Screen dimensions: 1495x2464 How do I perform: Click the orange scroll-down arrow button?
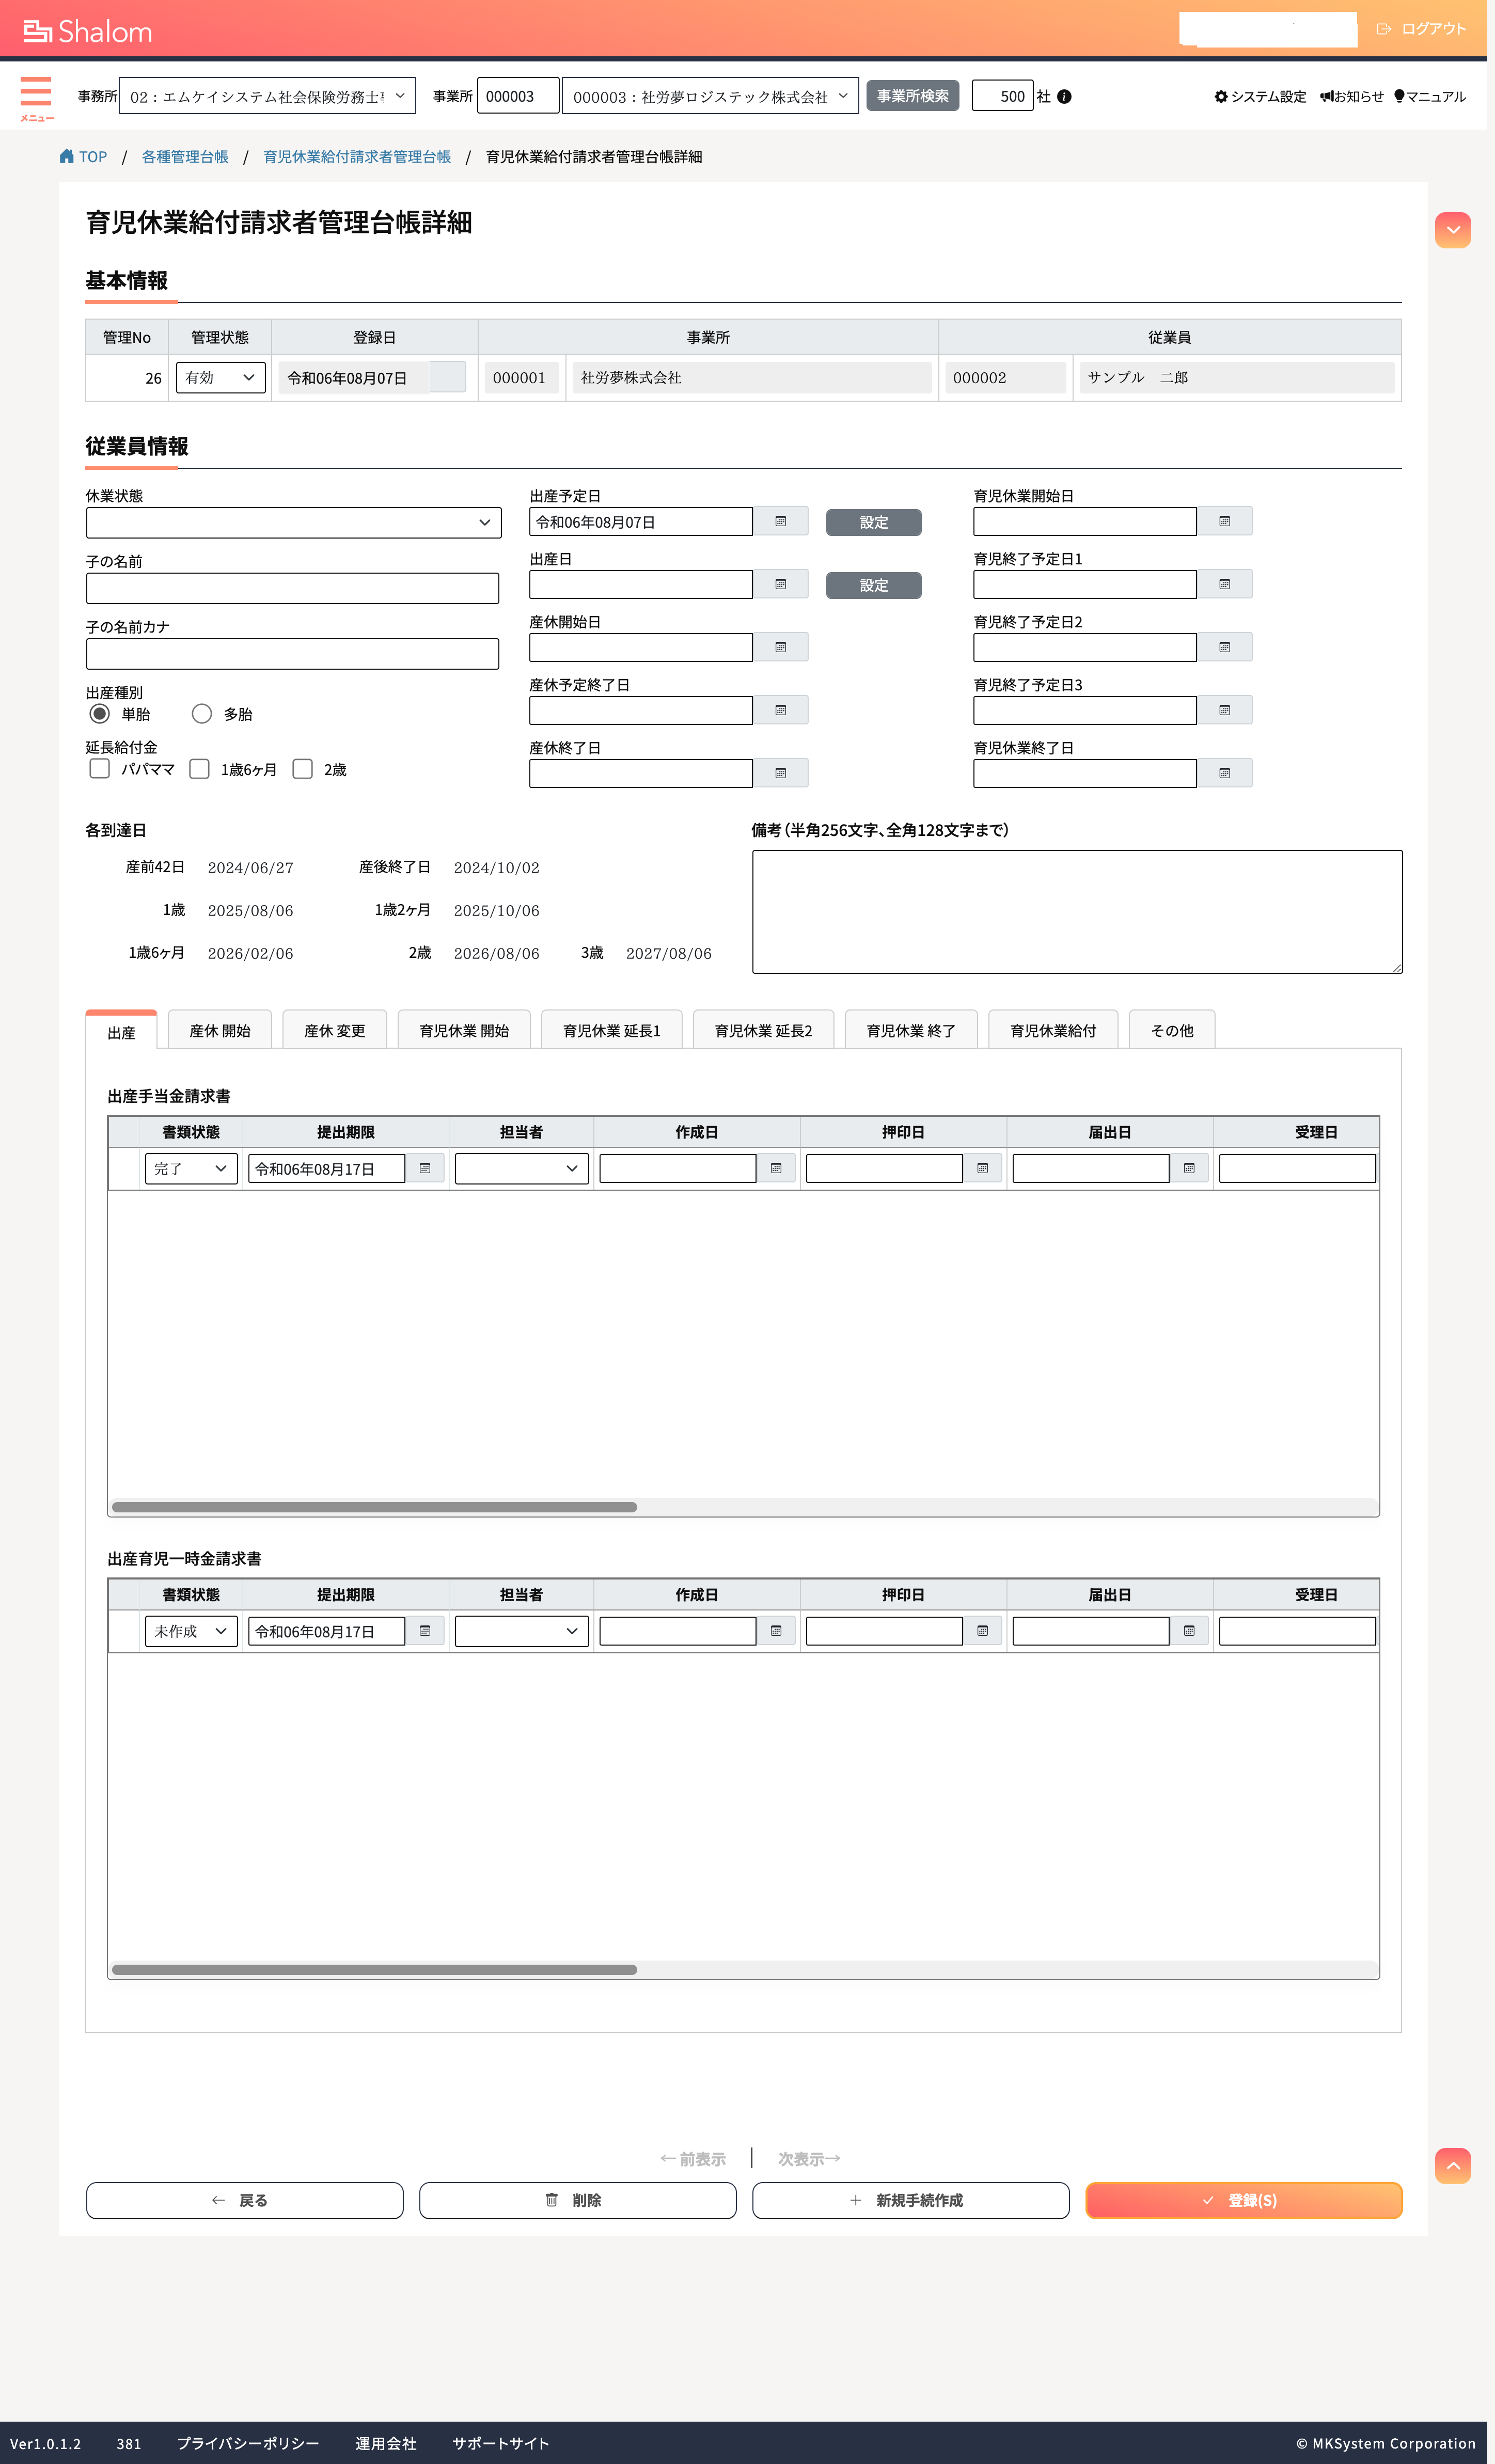point(1453,230)
